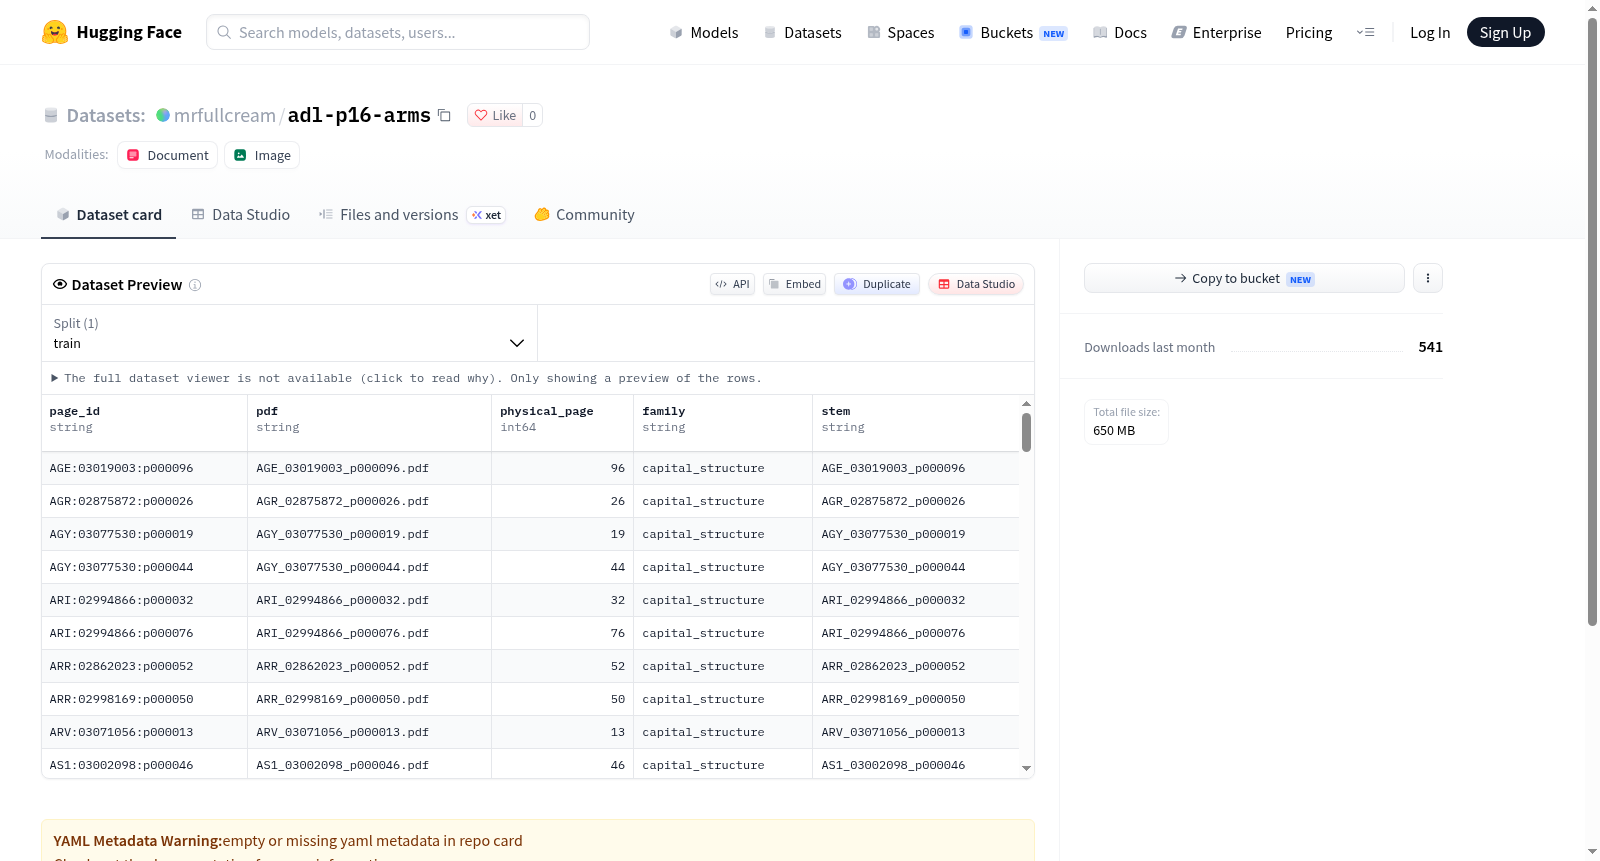The image size is (1600, 861).
Task: Open Data Studio from preview header
Action: [976, 284]
